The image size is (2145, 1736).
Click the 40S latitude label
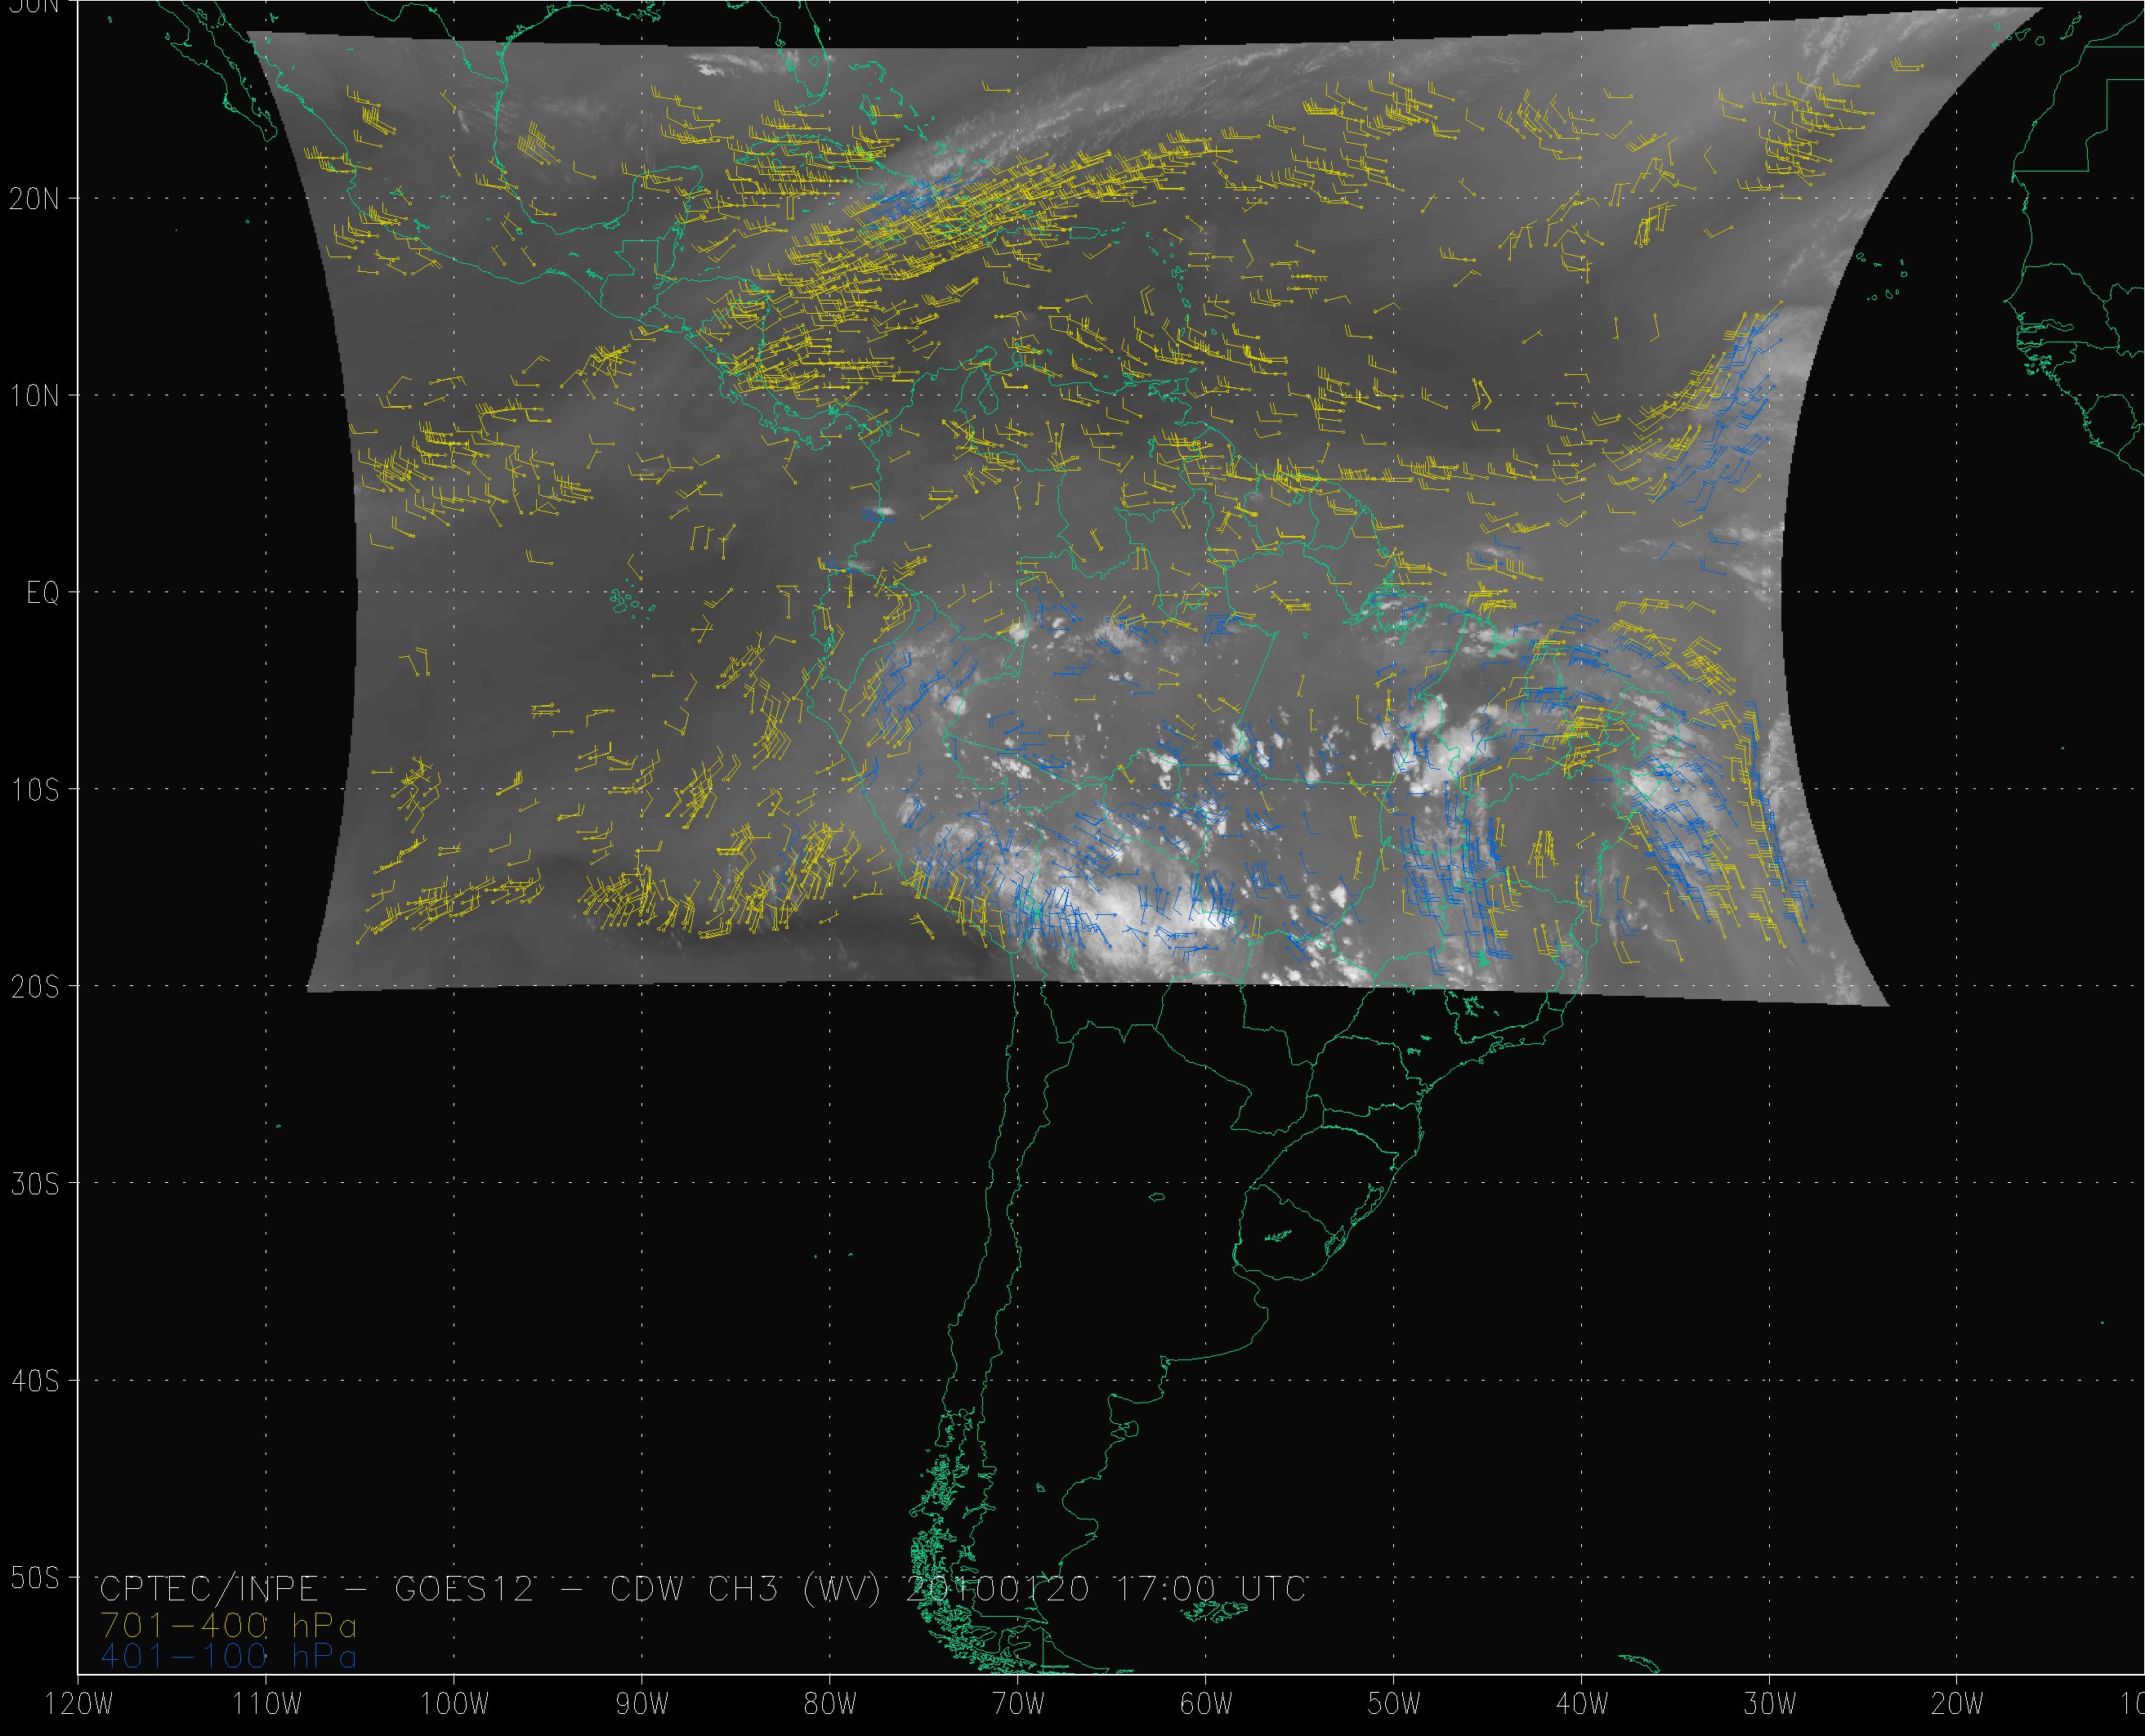point(34,1381)
